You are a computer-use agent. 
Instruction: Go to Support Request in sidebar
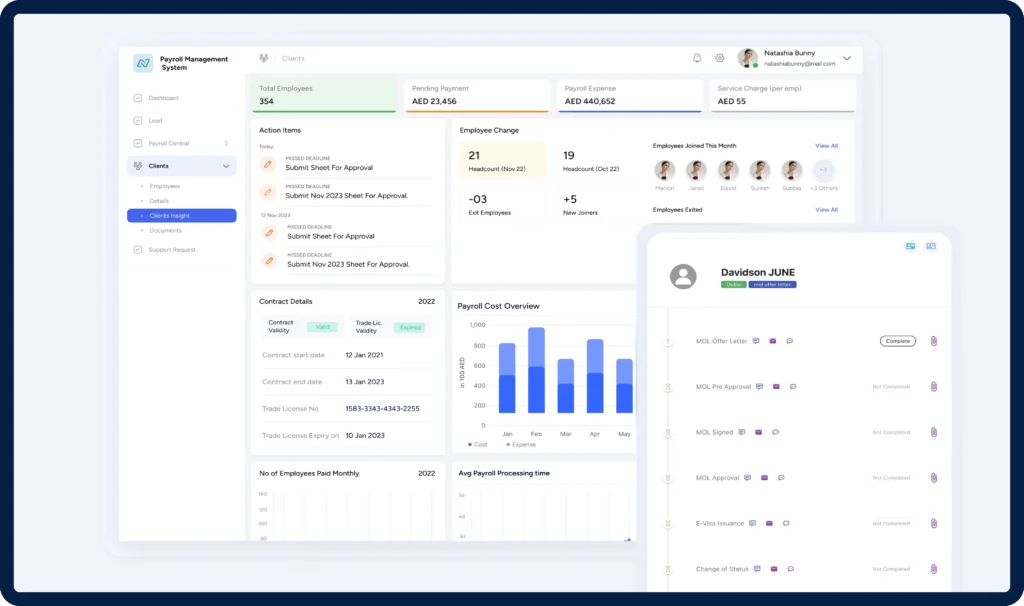click(172, 250)
